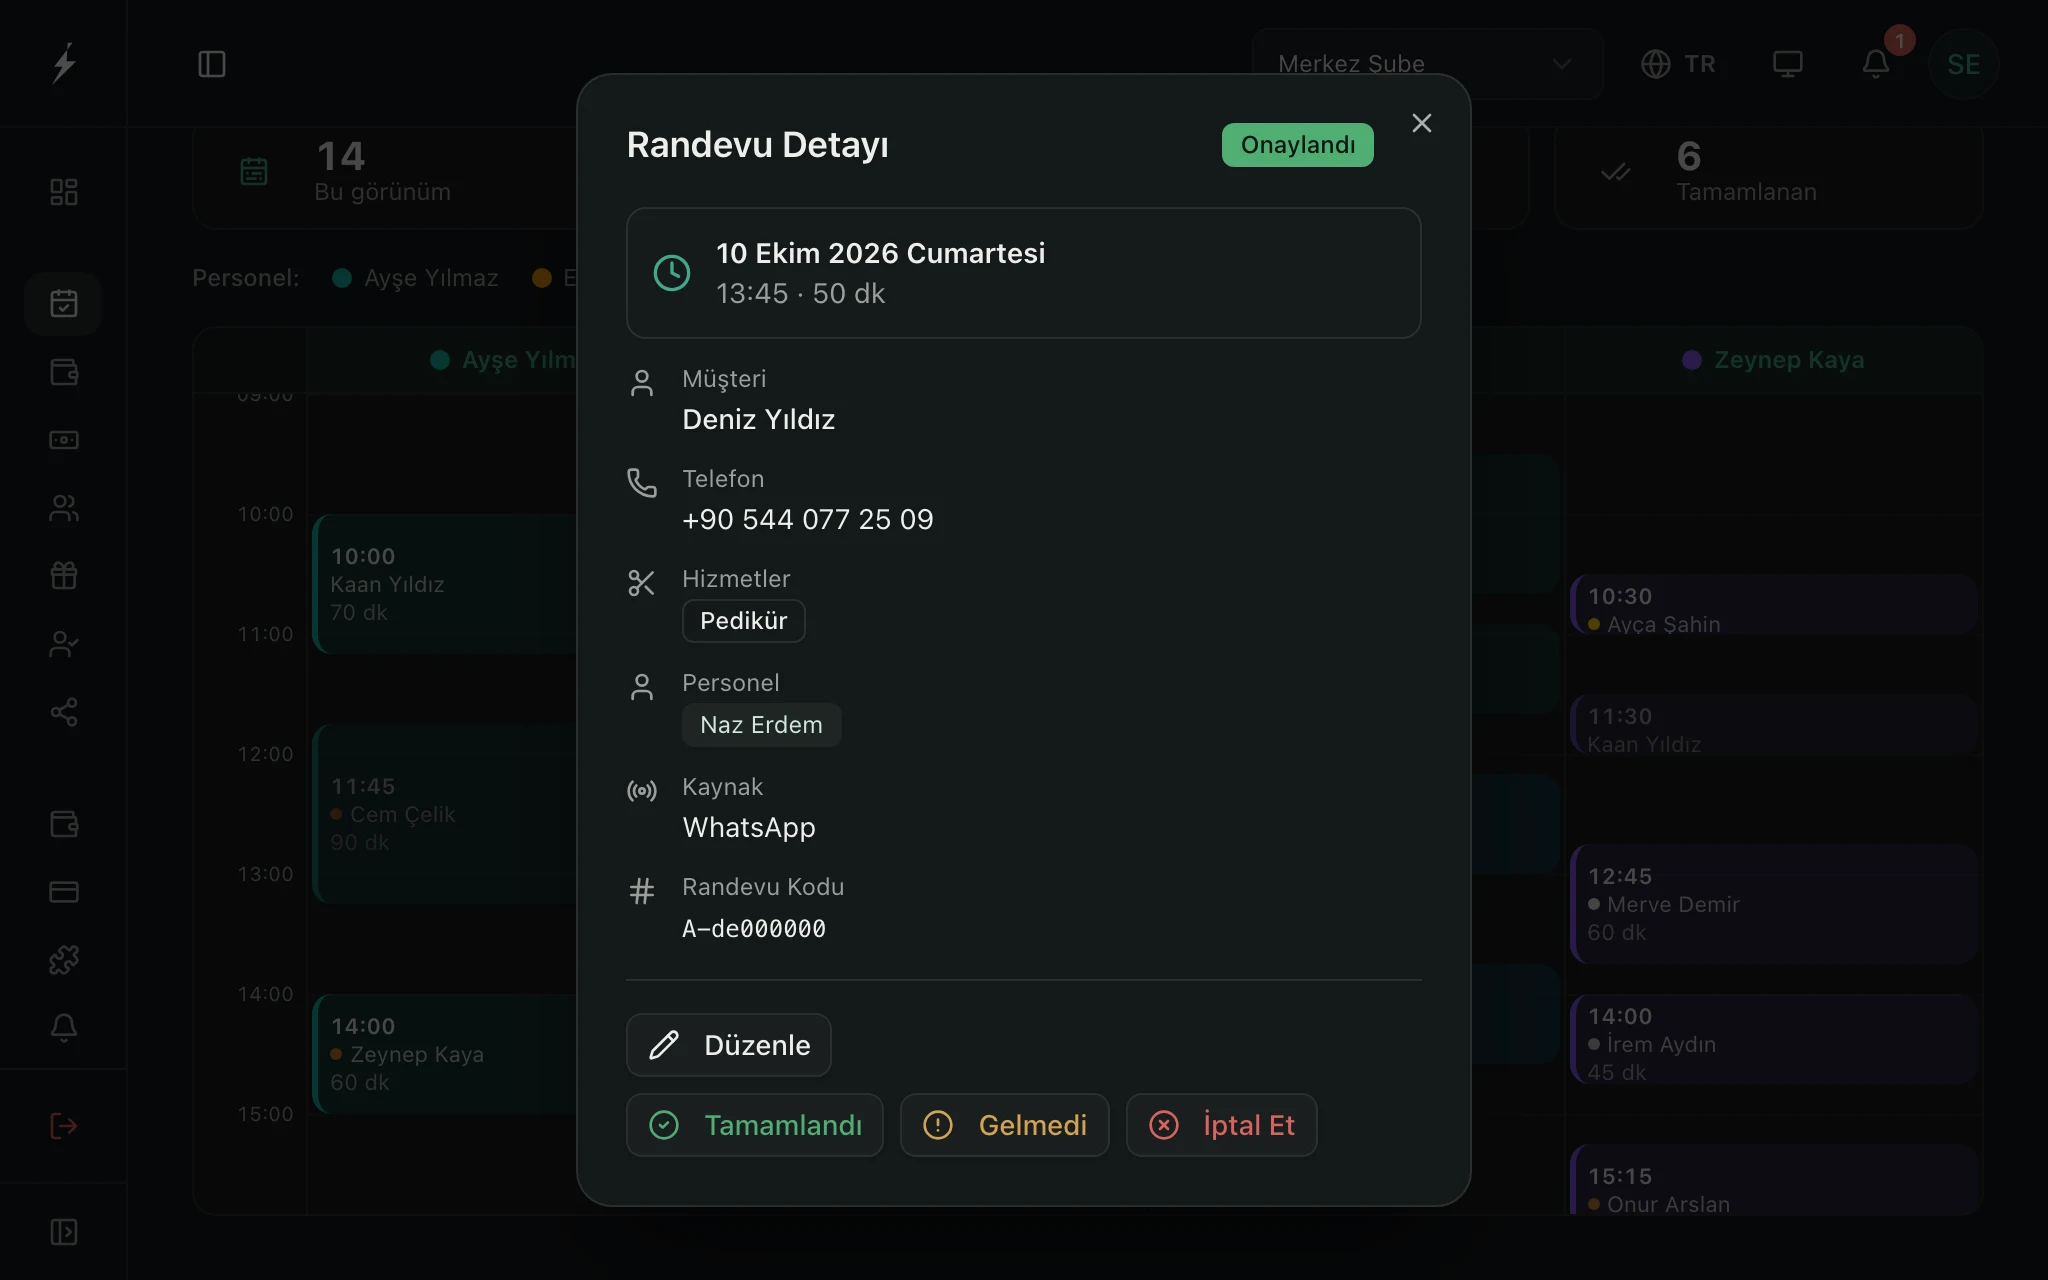This screenshot has width=2048, height=1280.
Task: Open the puzzle integrations sidebar icon
Action: [x=64, y=960]
